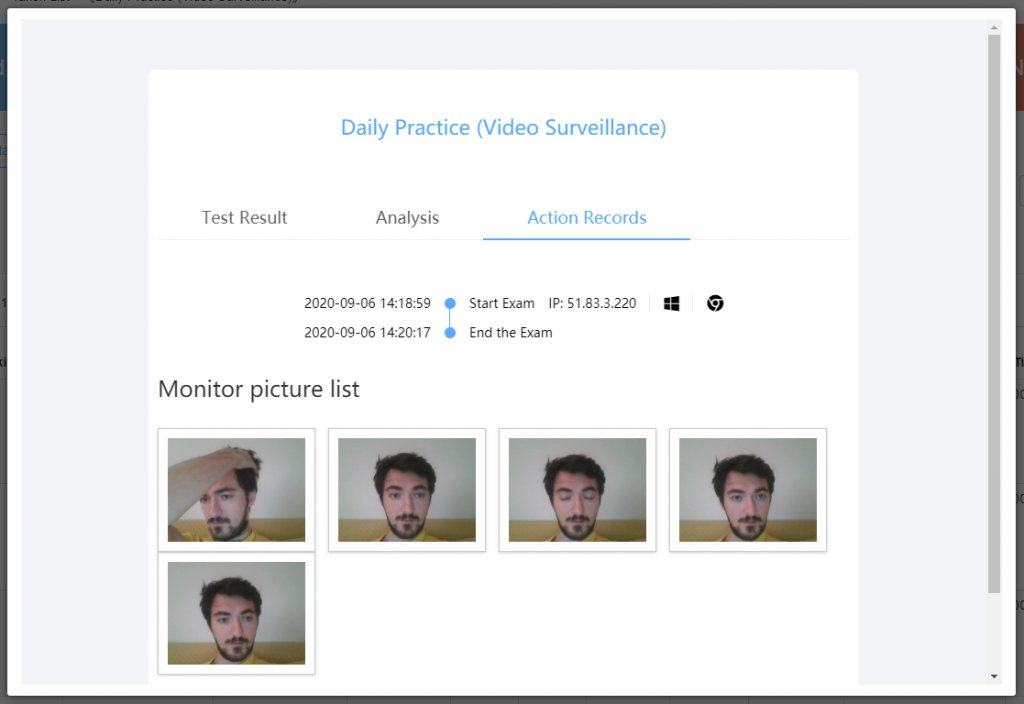
Task: Click the 14:20:17 end timestamp
Action: click(367, 333)
